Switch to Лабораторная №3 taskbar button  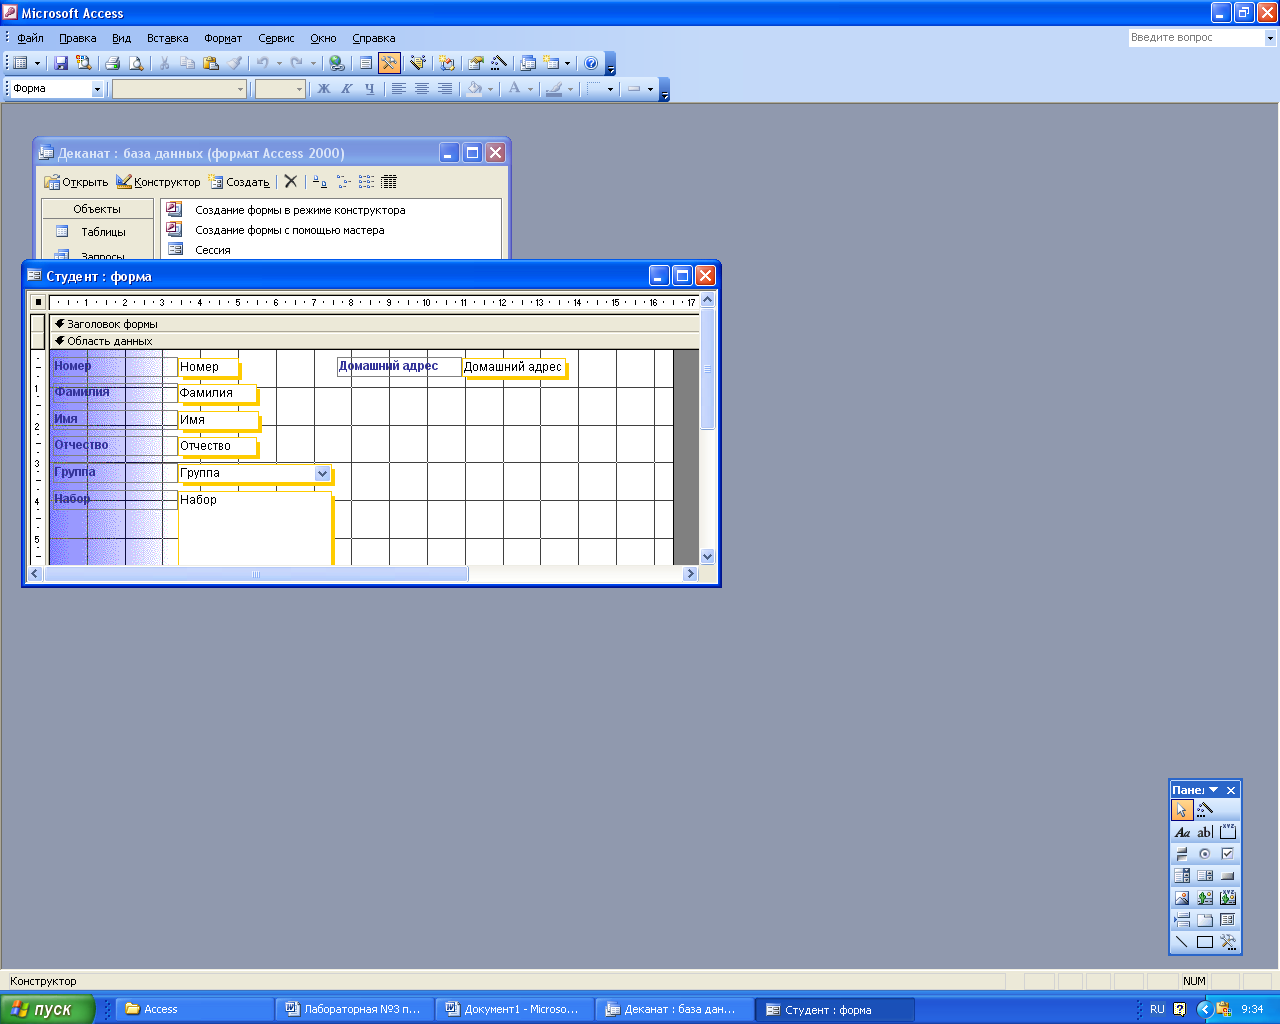tap(354, 1009)
